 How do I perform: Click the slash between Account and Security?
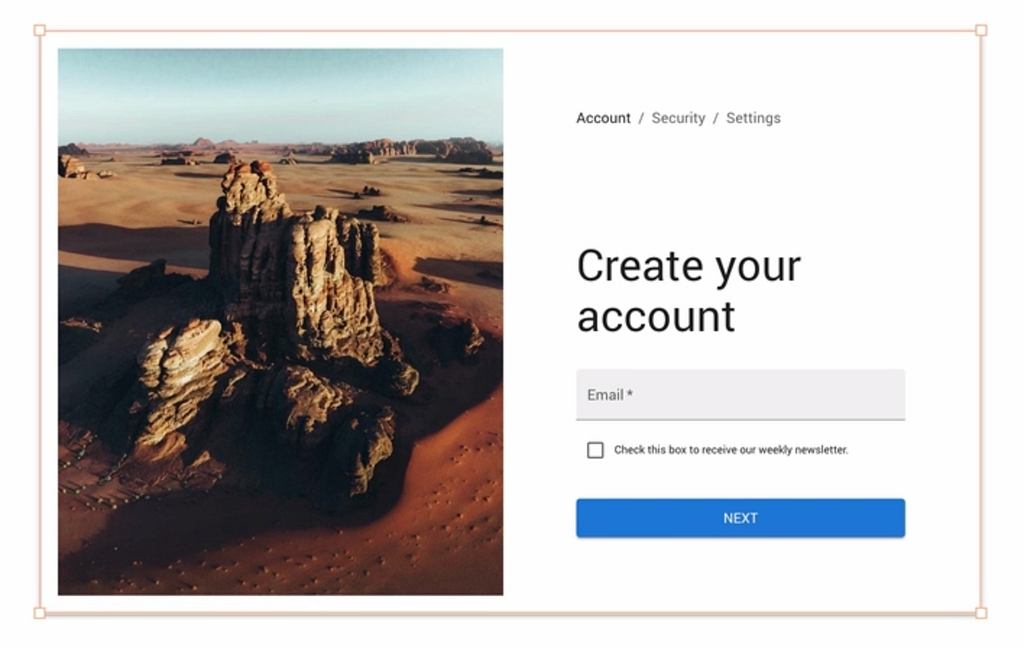coord(641,118)
